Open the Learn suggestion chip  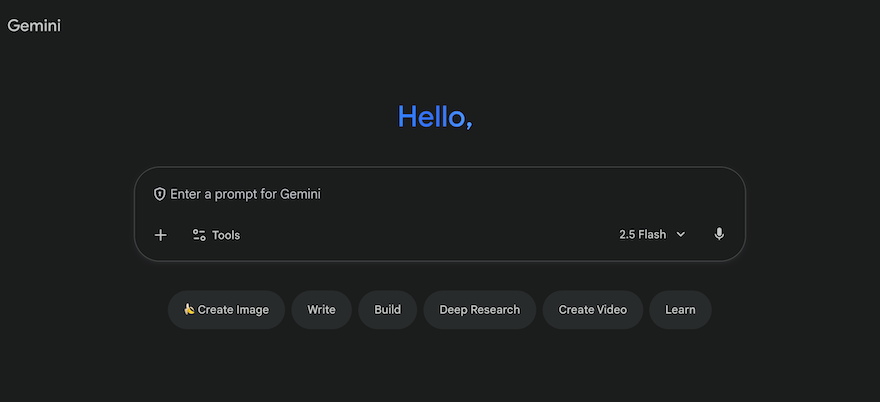point(680,310)
